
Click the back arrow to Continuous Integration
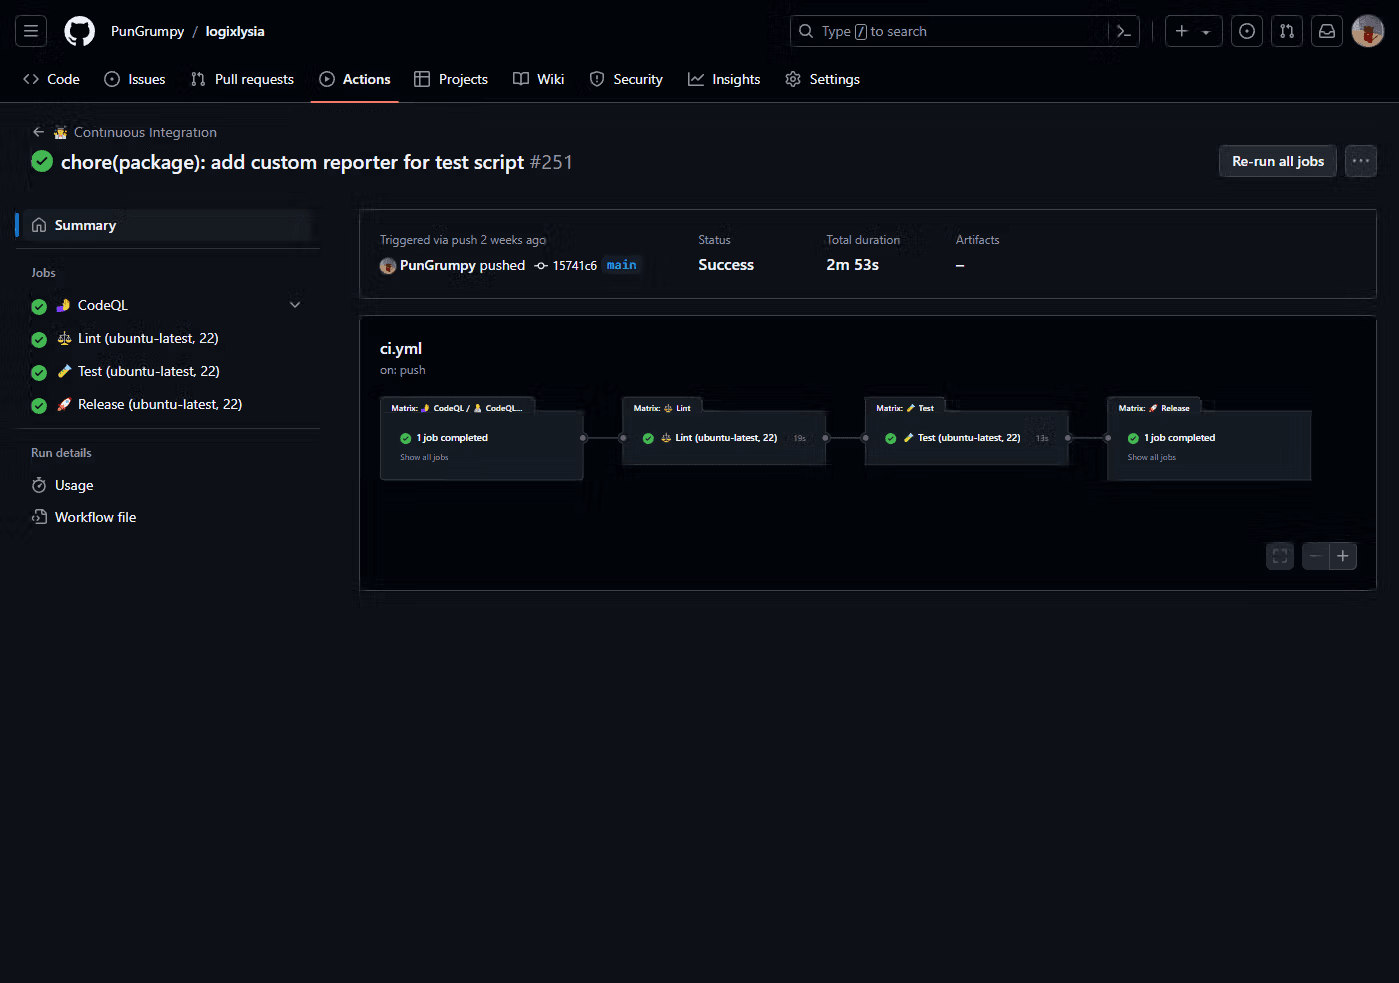pos(38,132)
